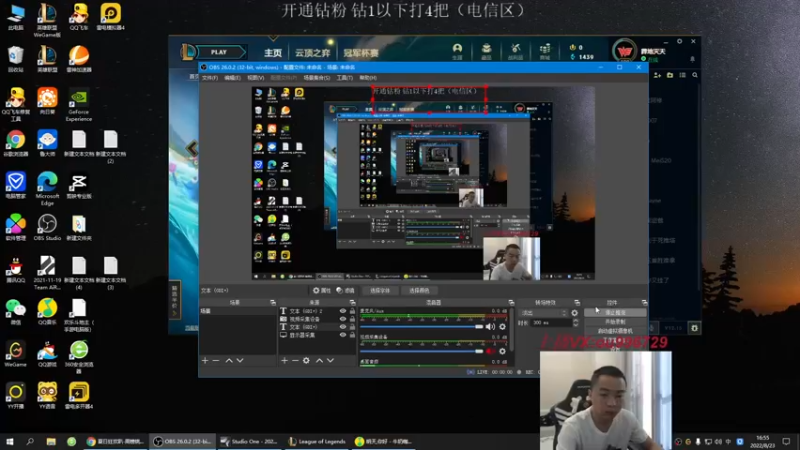Undock the controls (控件) panel
Image resolution: width=800 pixels, height=450 pixels.
(x=644, y=303)
